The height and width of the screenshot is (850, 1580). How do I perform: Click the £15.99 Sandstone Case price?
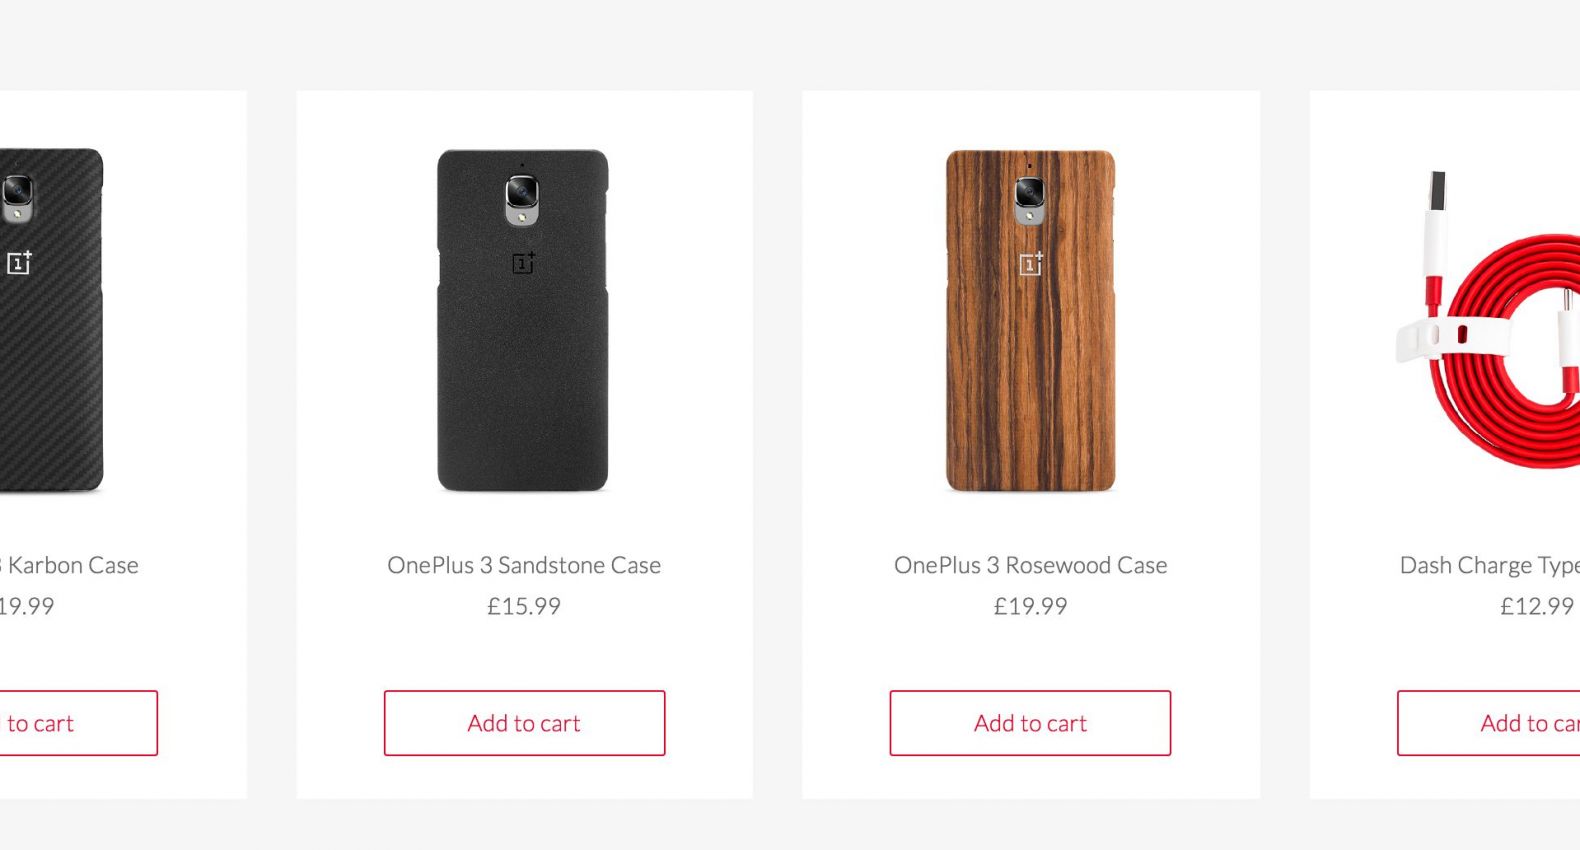tap(524, 606)
